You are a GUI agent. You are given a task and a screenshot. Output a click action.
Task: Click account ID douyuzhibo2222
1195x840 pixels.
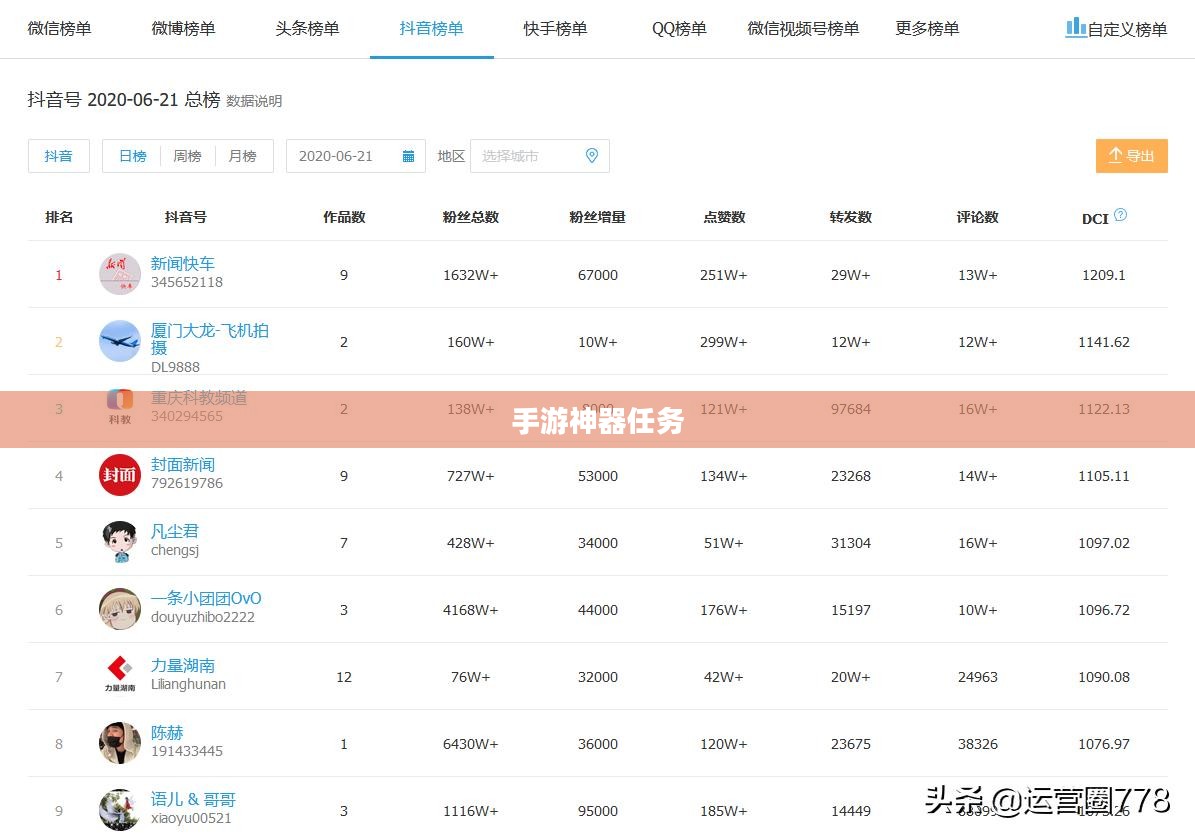203,617
